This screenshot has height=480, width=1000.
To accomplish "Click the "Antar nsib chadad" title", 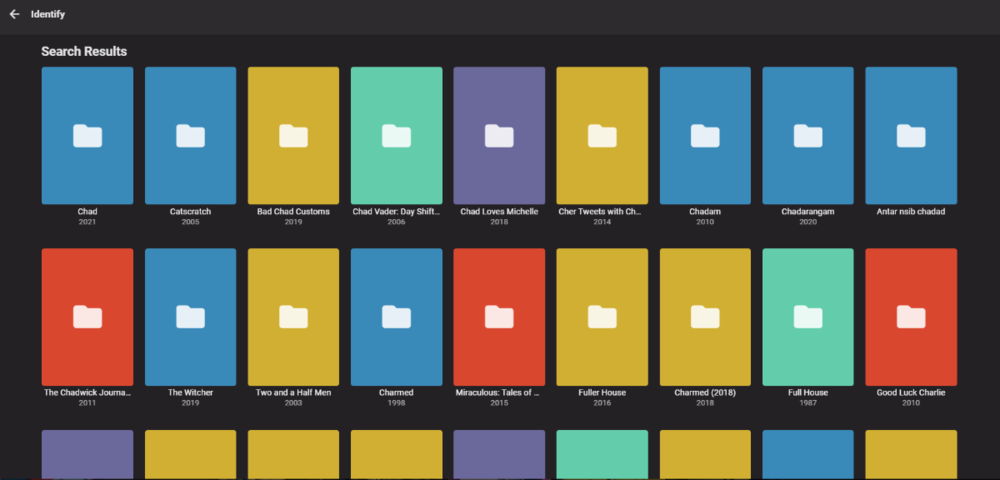I will (911, 212).
